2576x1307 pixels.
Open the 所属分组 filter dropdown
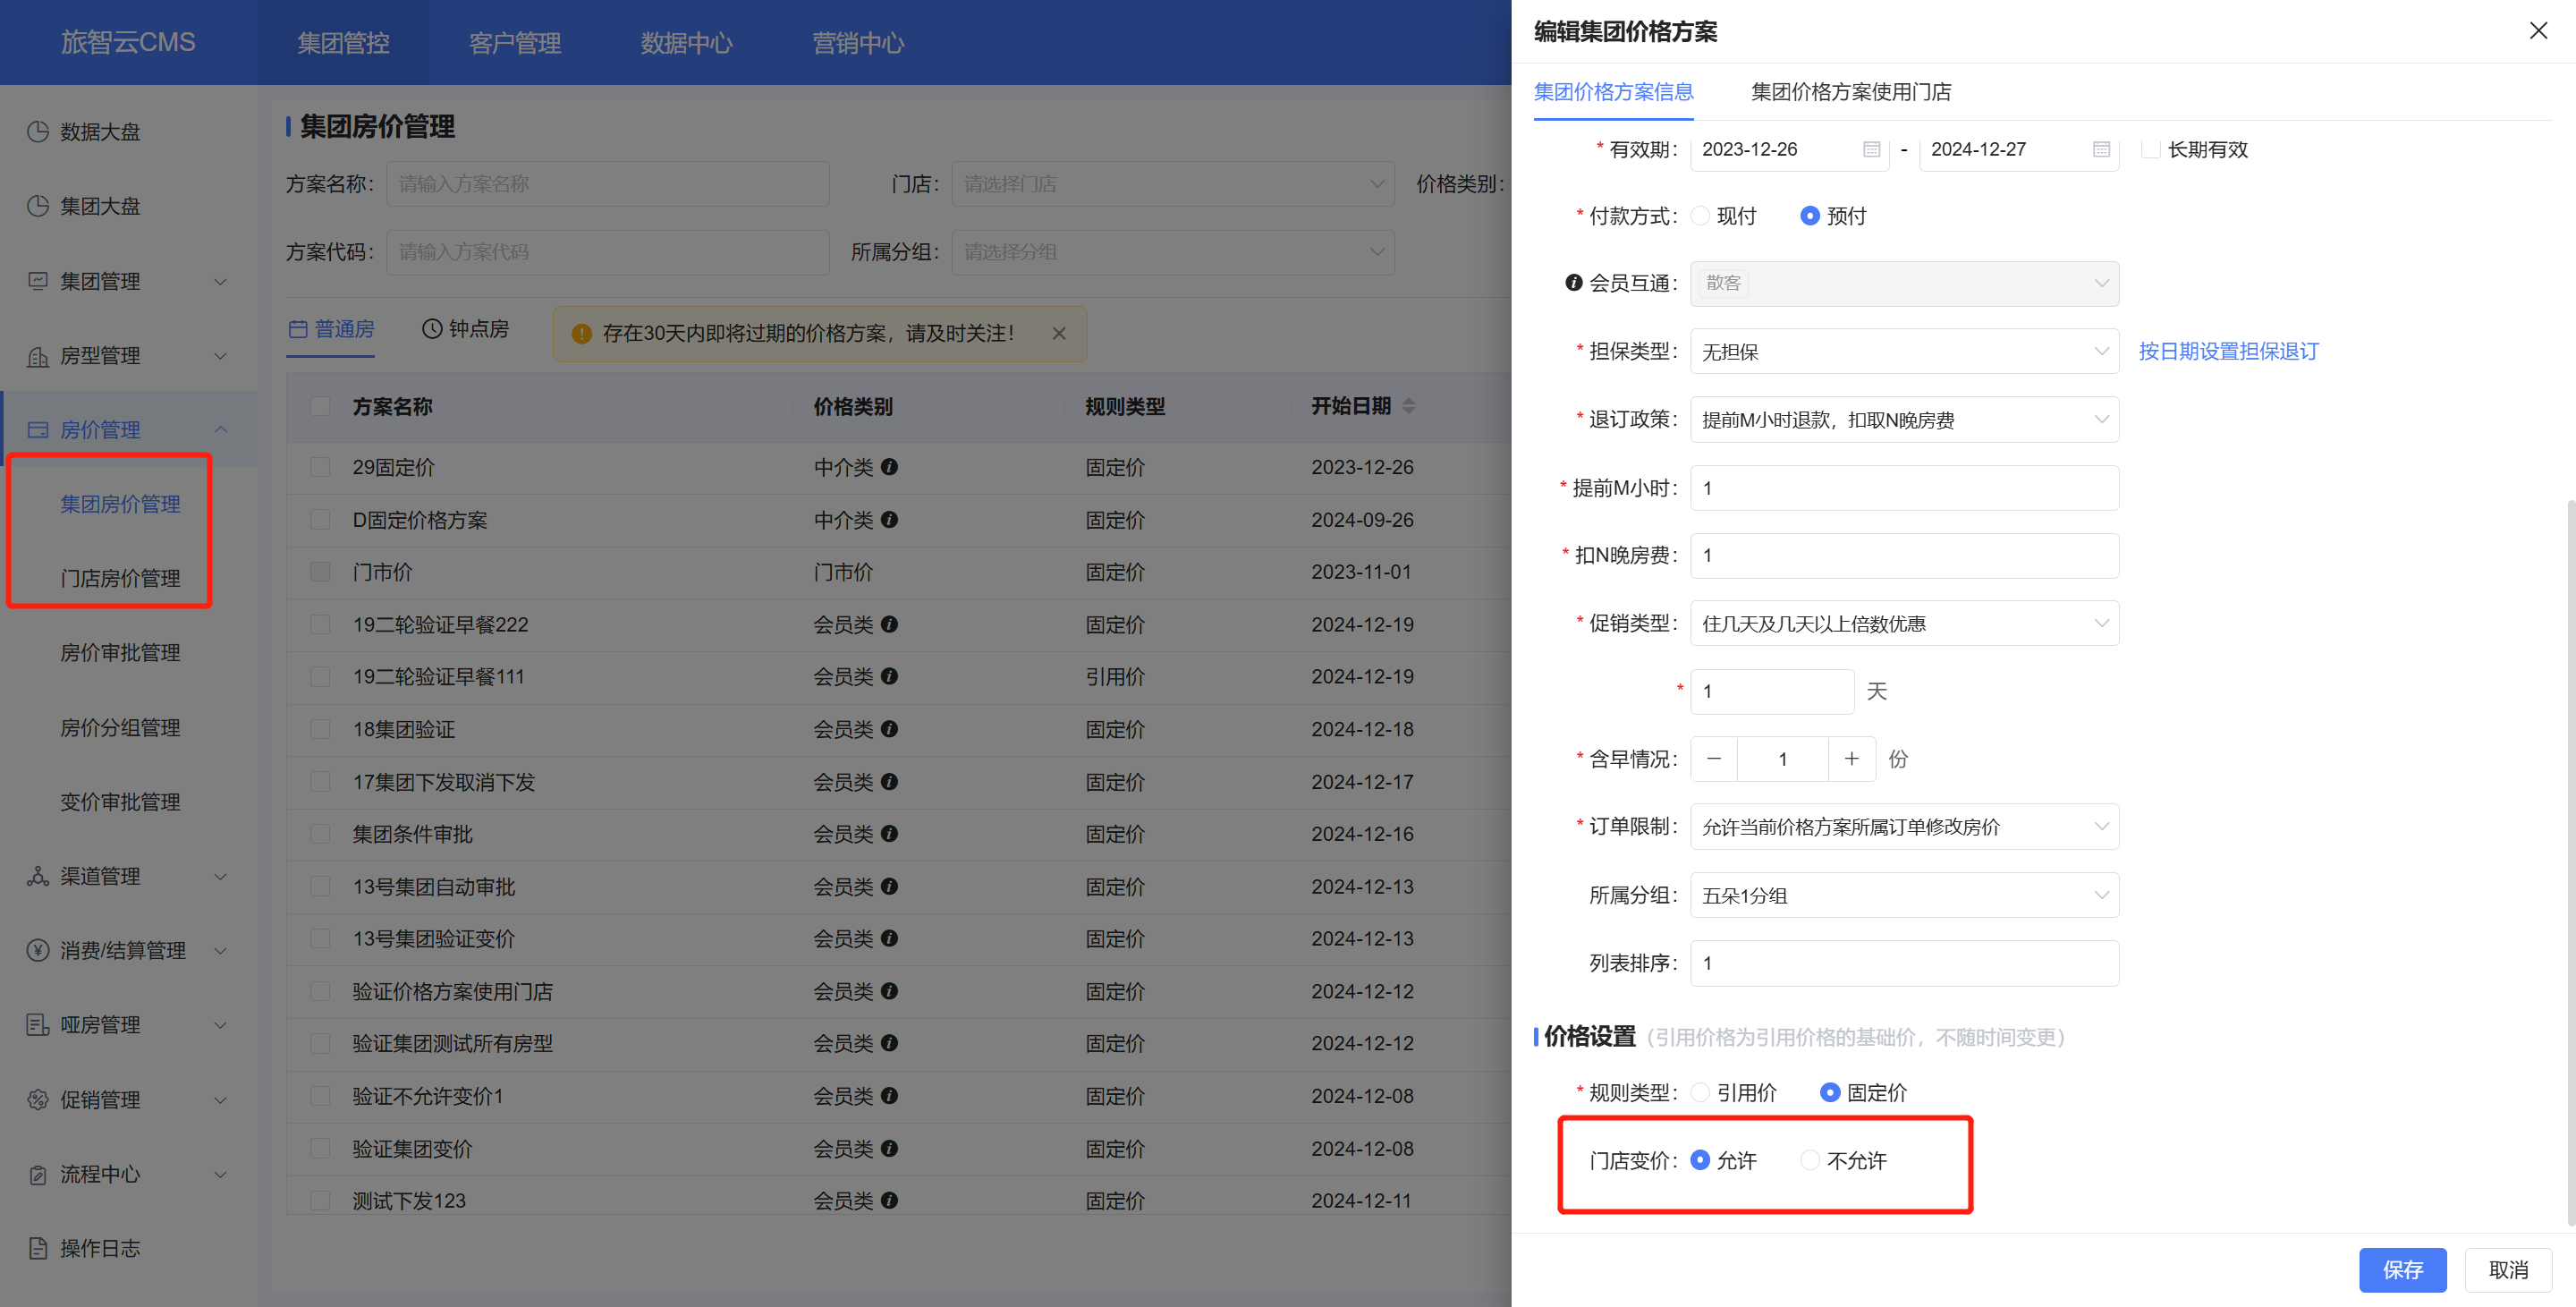1173,252
